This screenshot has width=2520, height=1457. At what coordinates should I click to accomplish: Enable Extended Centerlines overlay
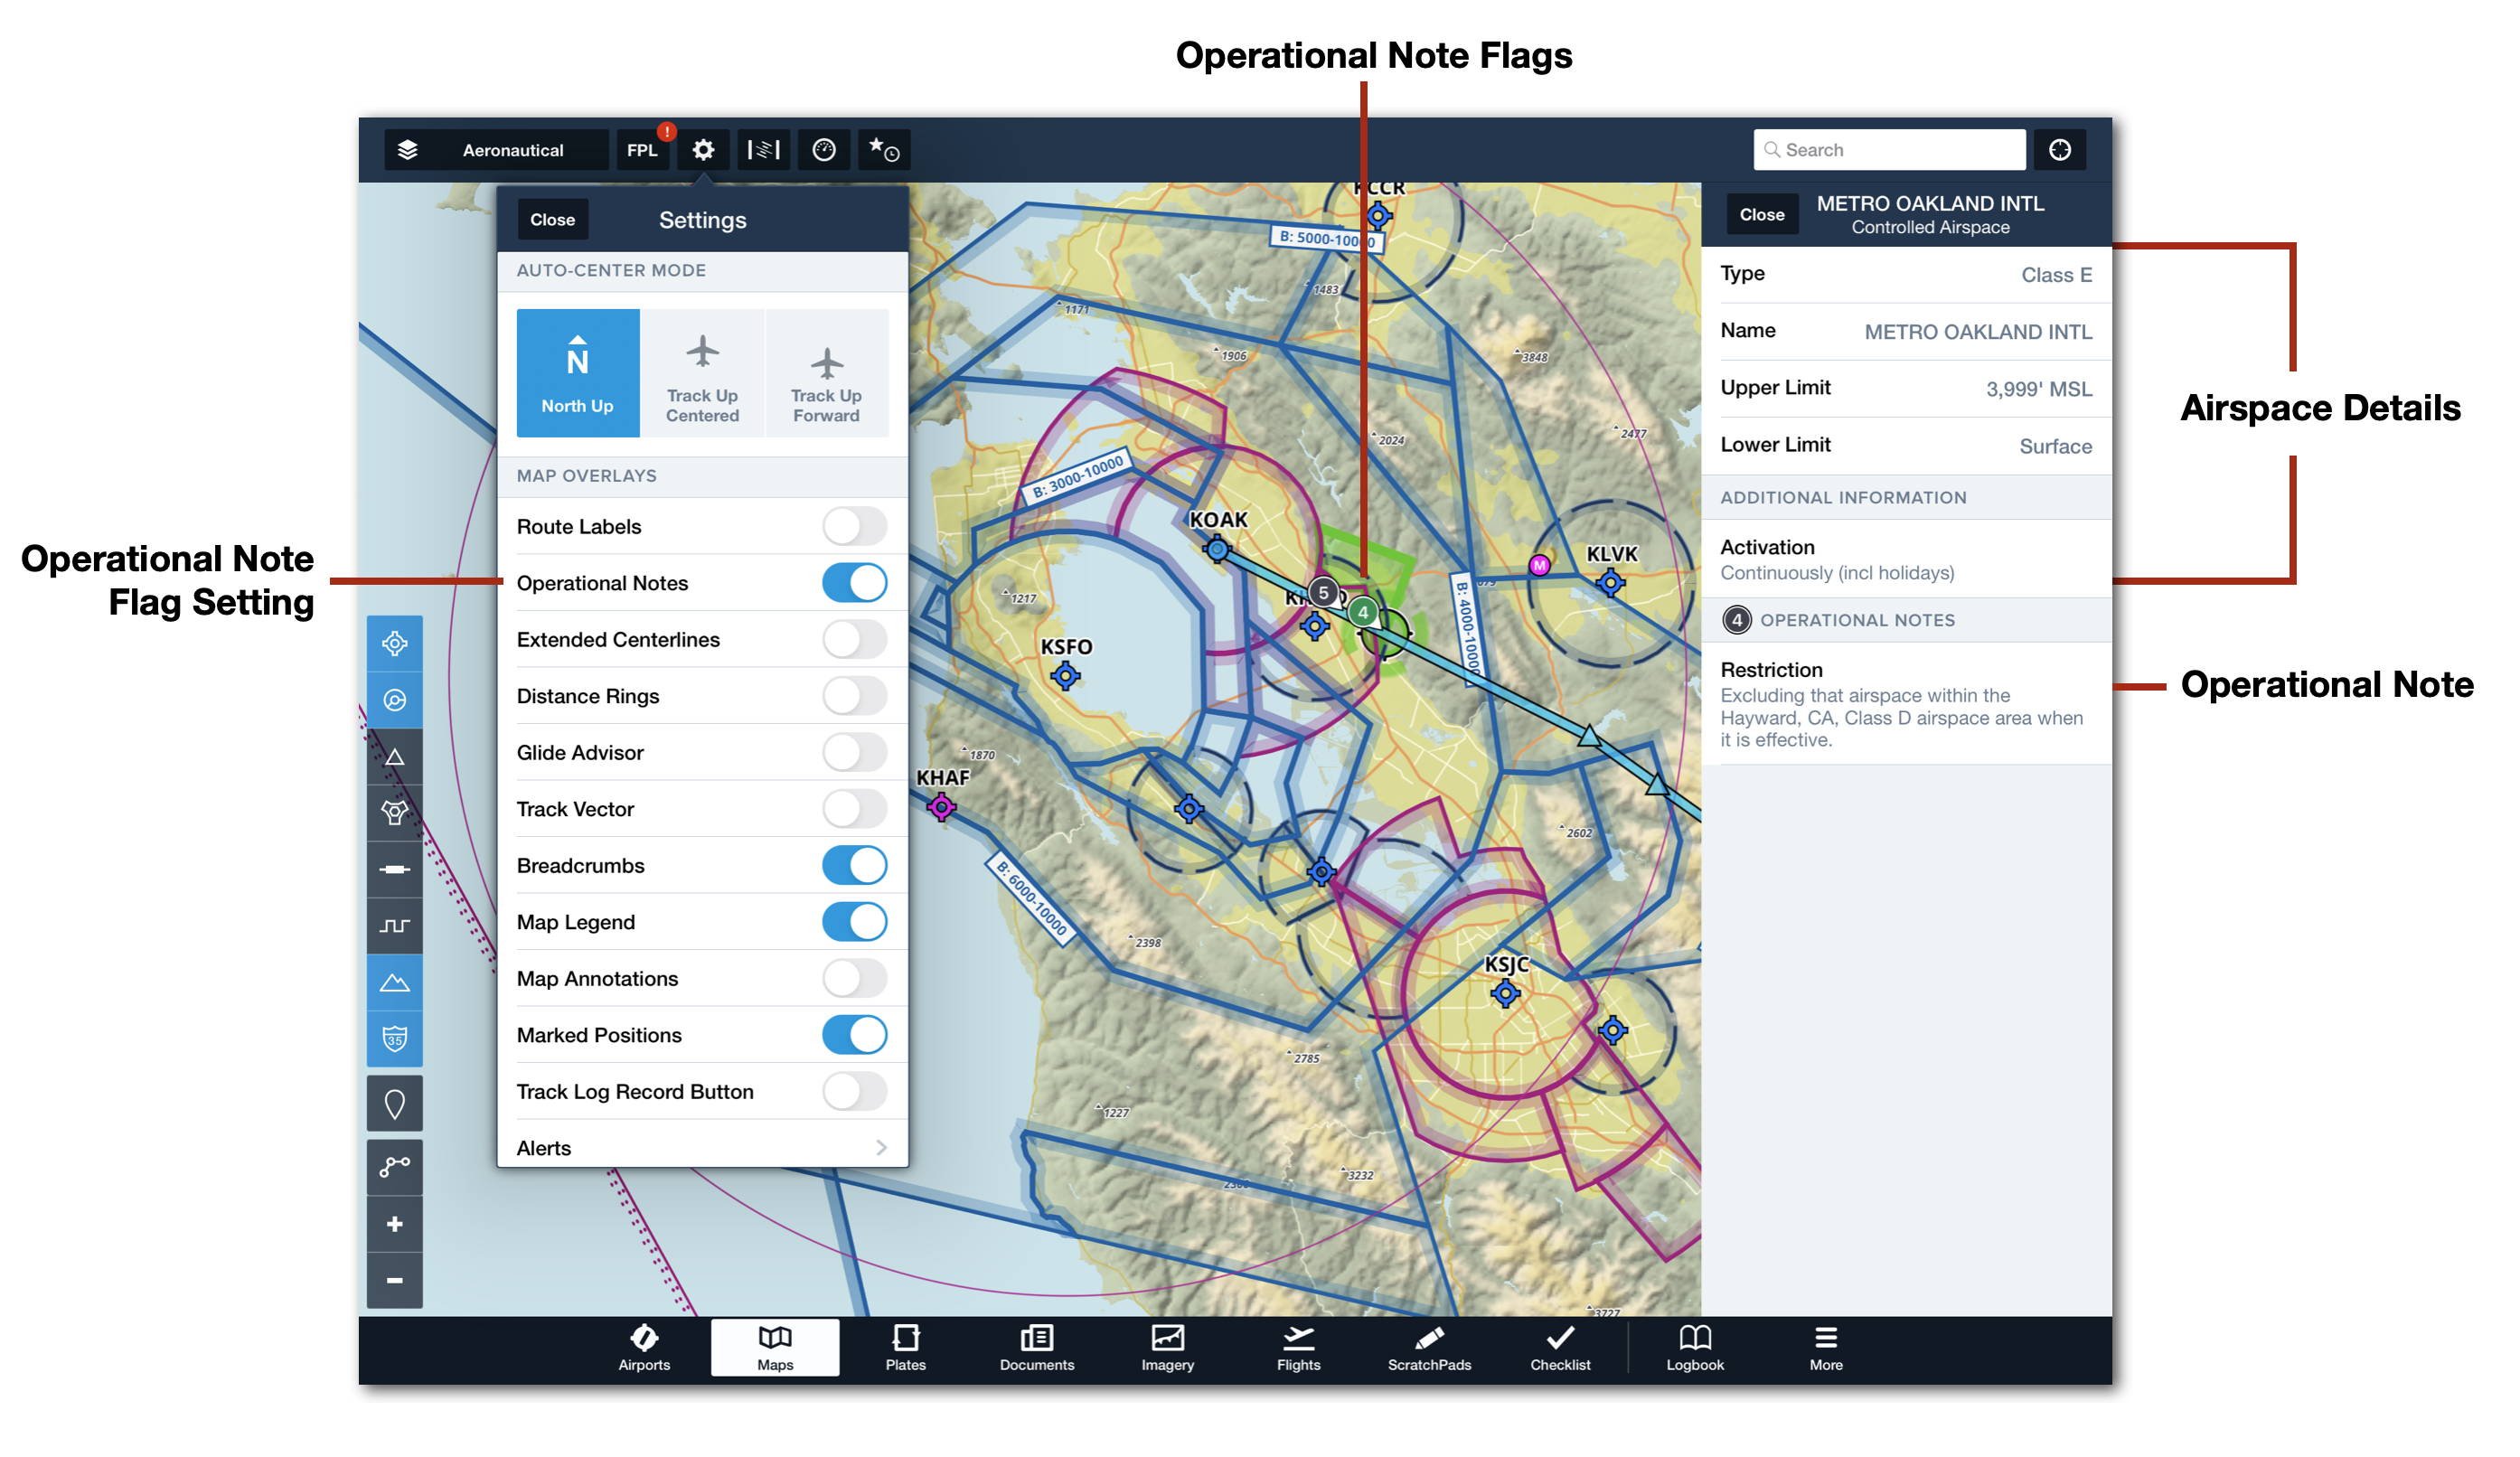click(854, 639)
